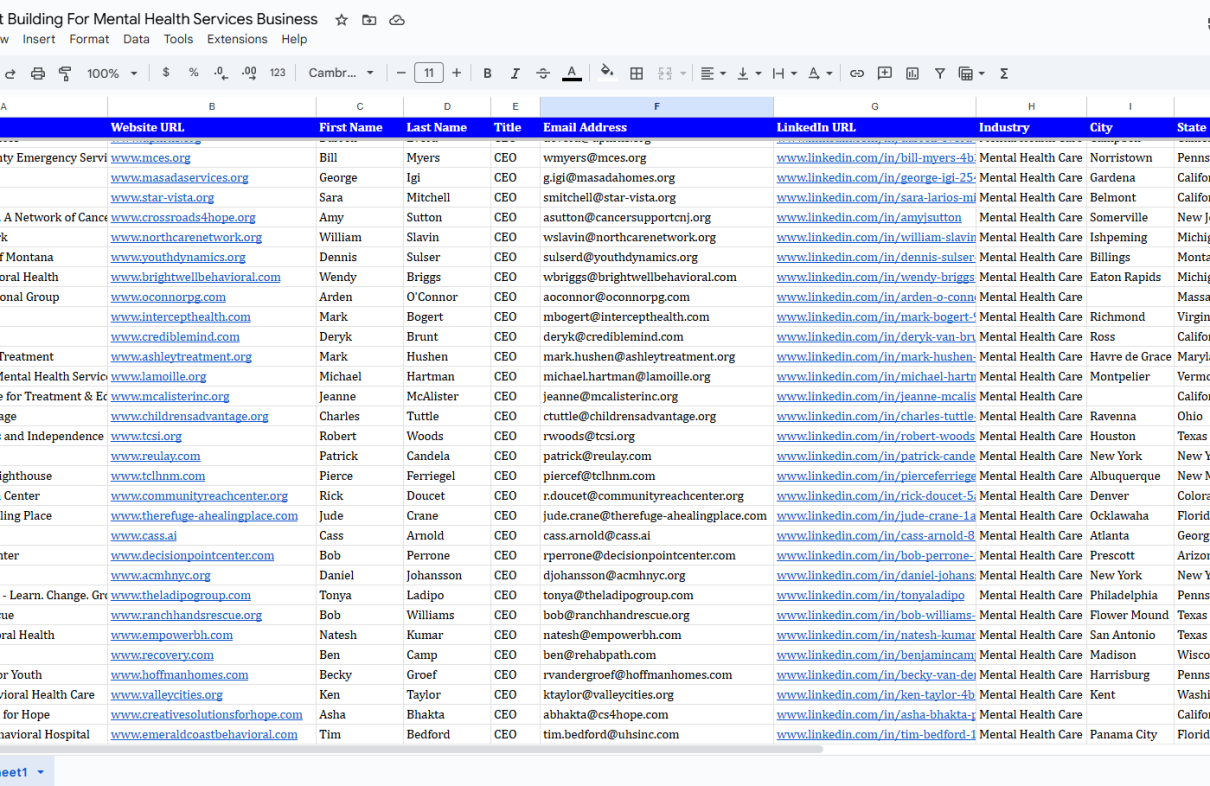Open the Tools menu
1210x786 pixels.
pyautogui.click(x=178, y=39)
